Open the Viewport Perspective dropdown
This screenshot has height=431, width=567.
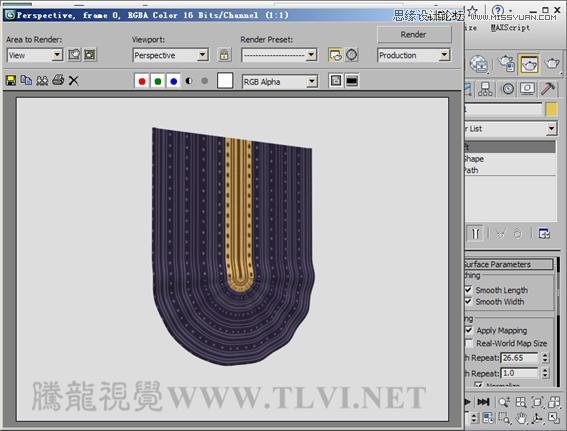[x=170, y=55]
